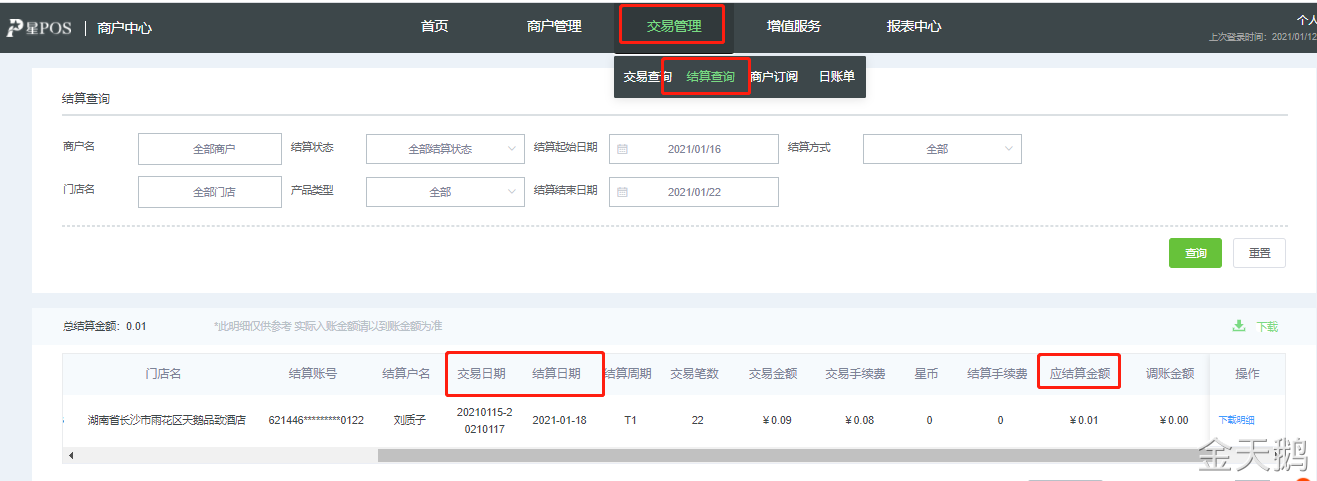Click the 交易日期 column header

pos(481,374)
